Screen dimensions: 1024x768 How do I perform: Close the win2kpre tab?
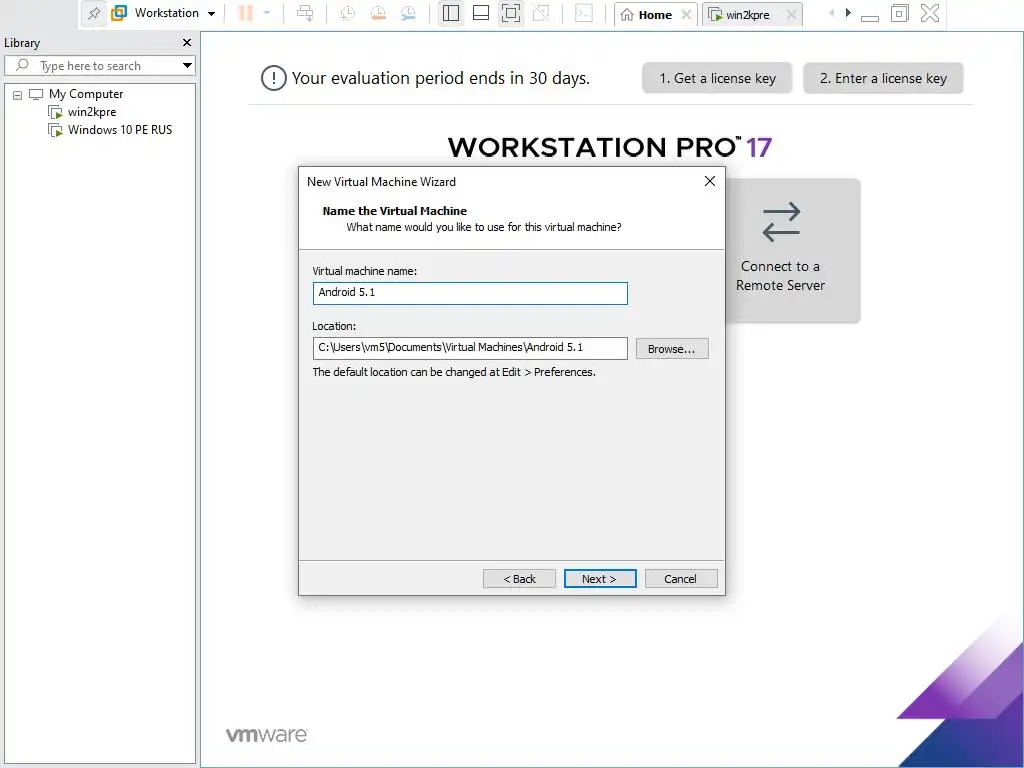click(x=792, y=14)
